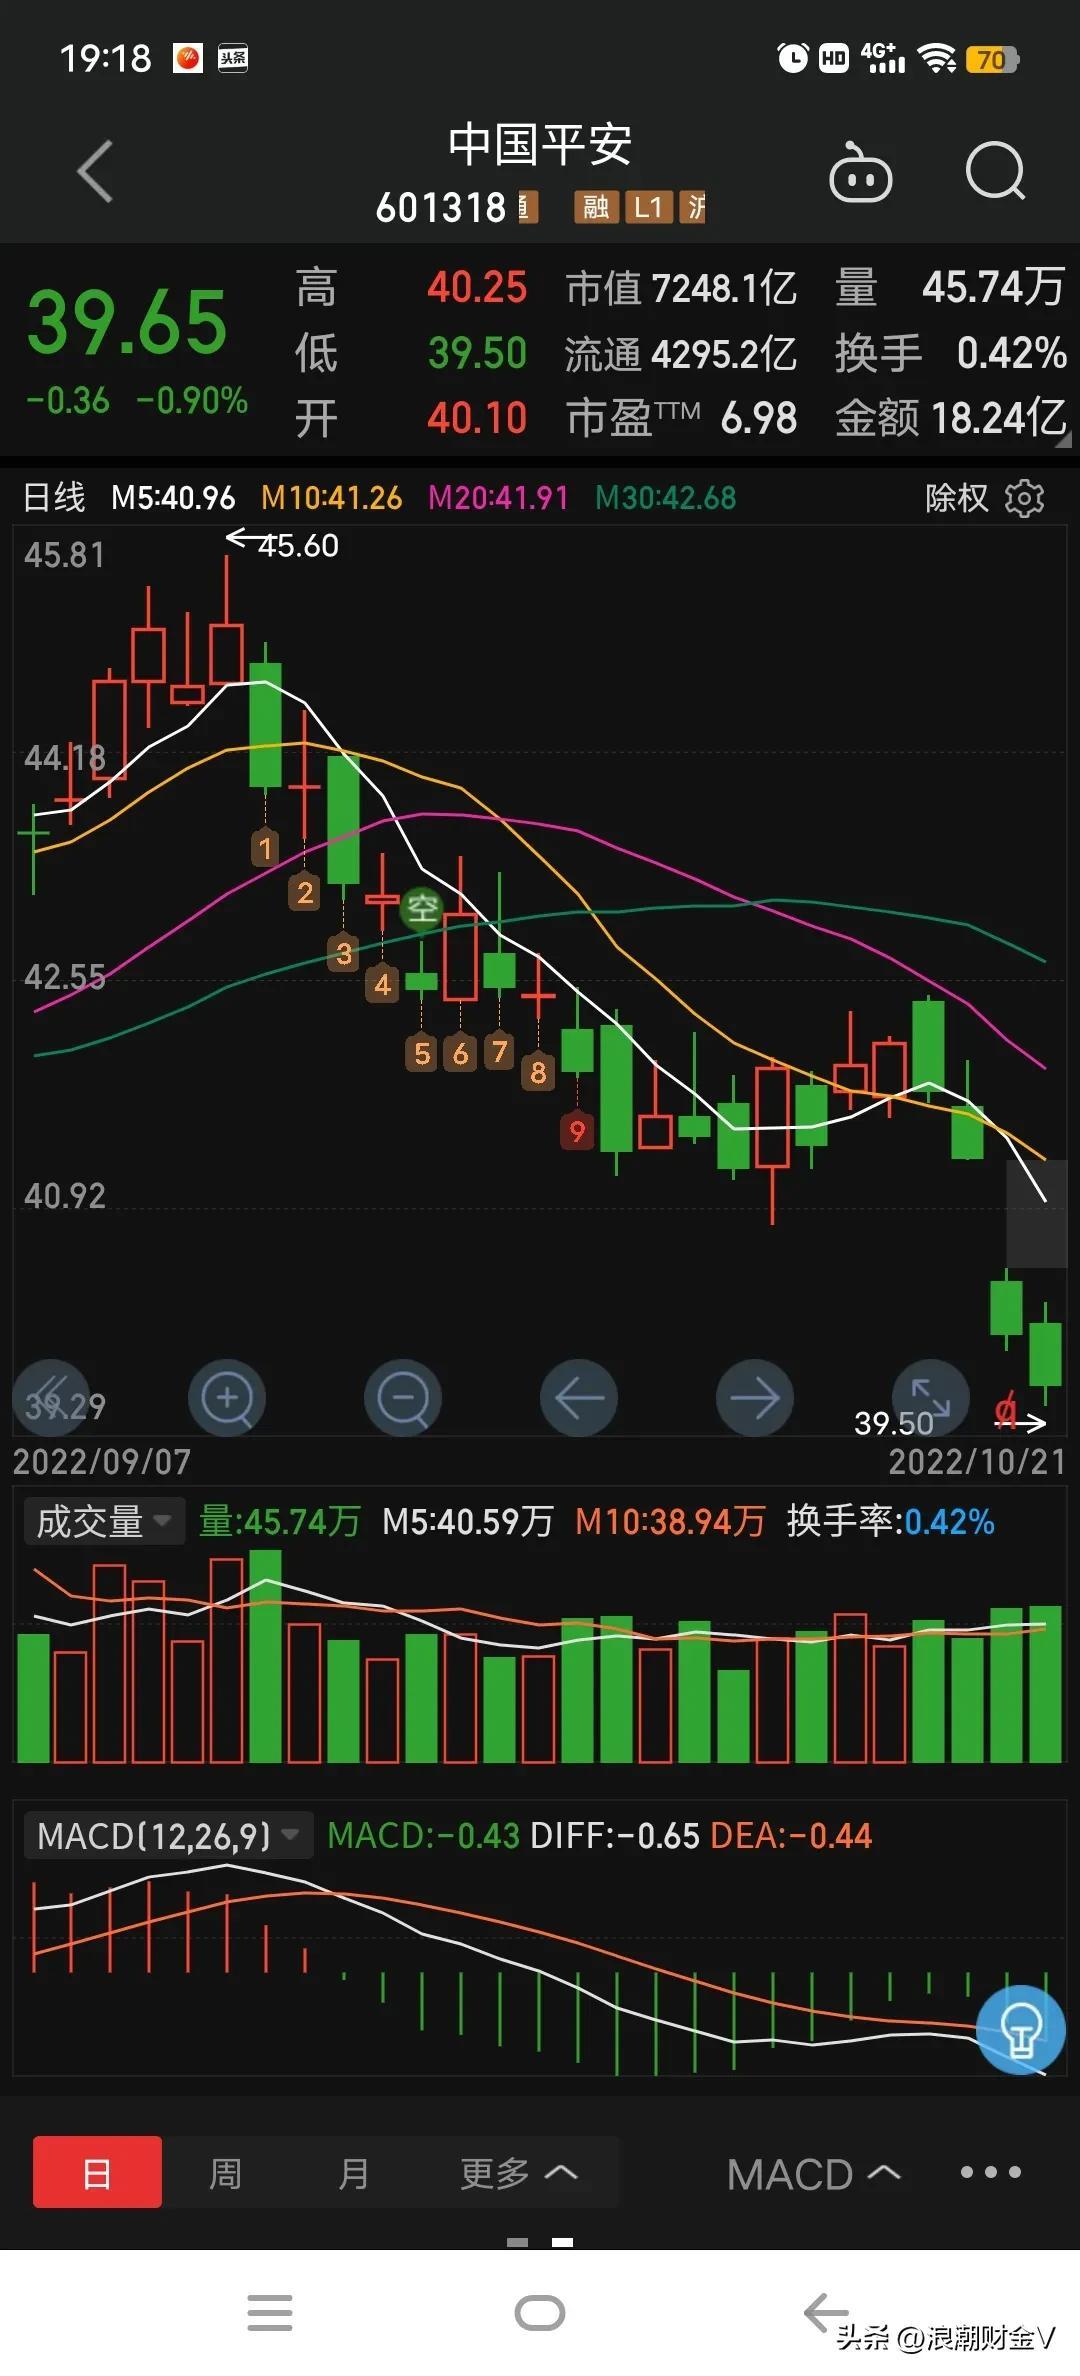Screen dimensions: 1080x2376
Task: Tap the red 9 sequence marker
Action: pos(577,1131)
